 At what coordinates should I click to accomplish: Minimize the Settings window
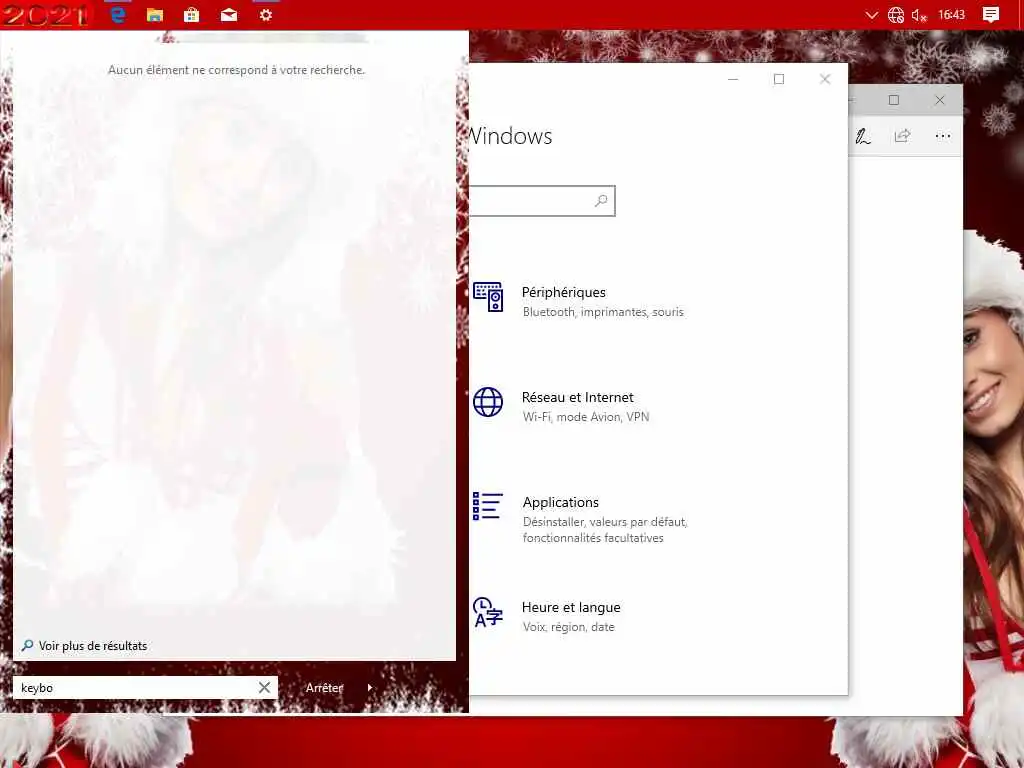click(733, 79)
